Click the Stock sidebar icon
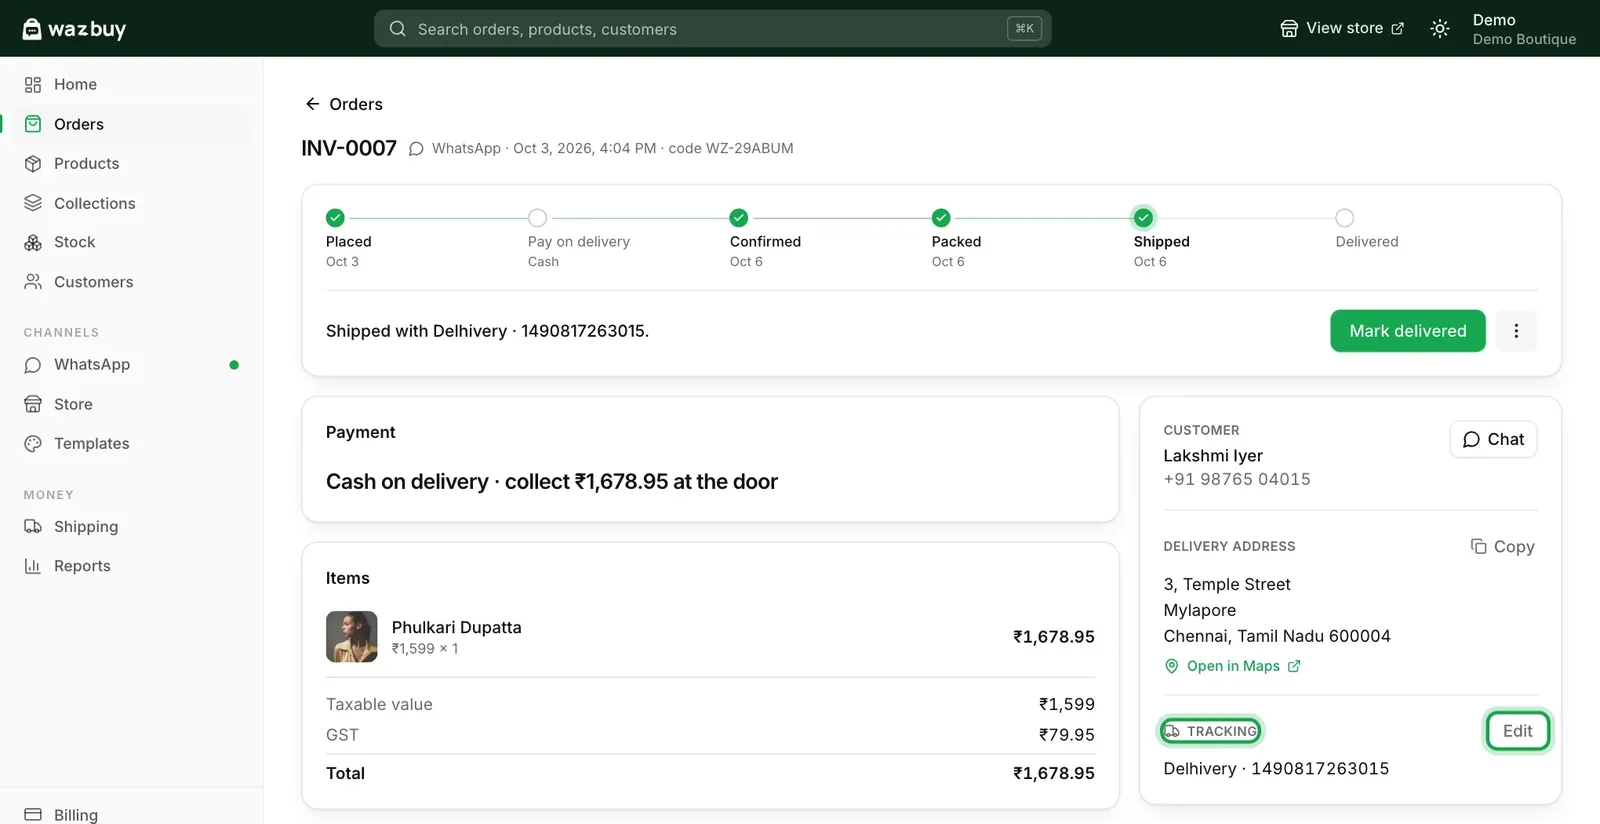The height and width of the screenshot is (824, 1600). pos(33,242)
